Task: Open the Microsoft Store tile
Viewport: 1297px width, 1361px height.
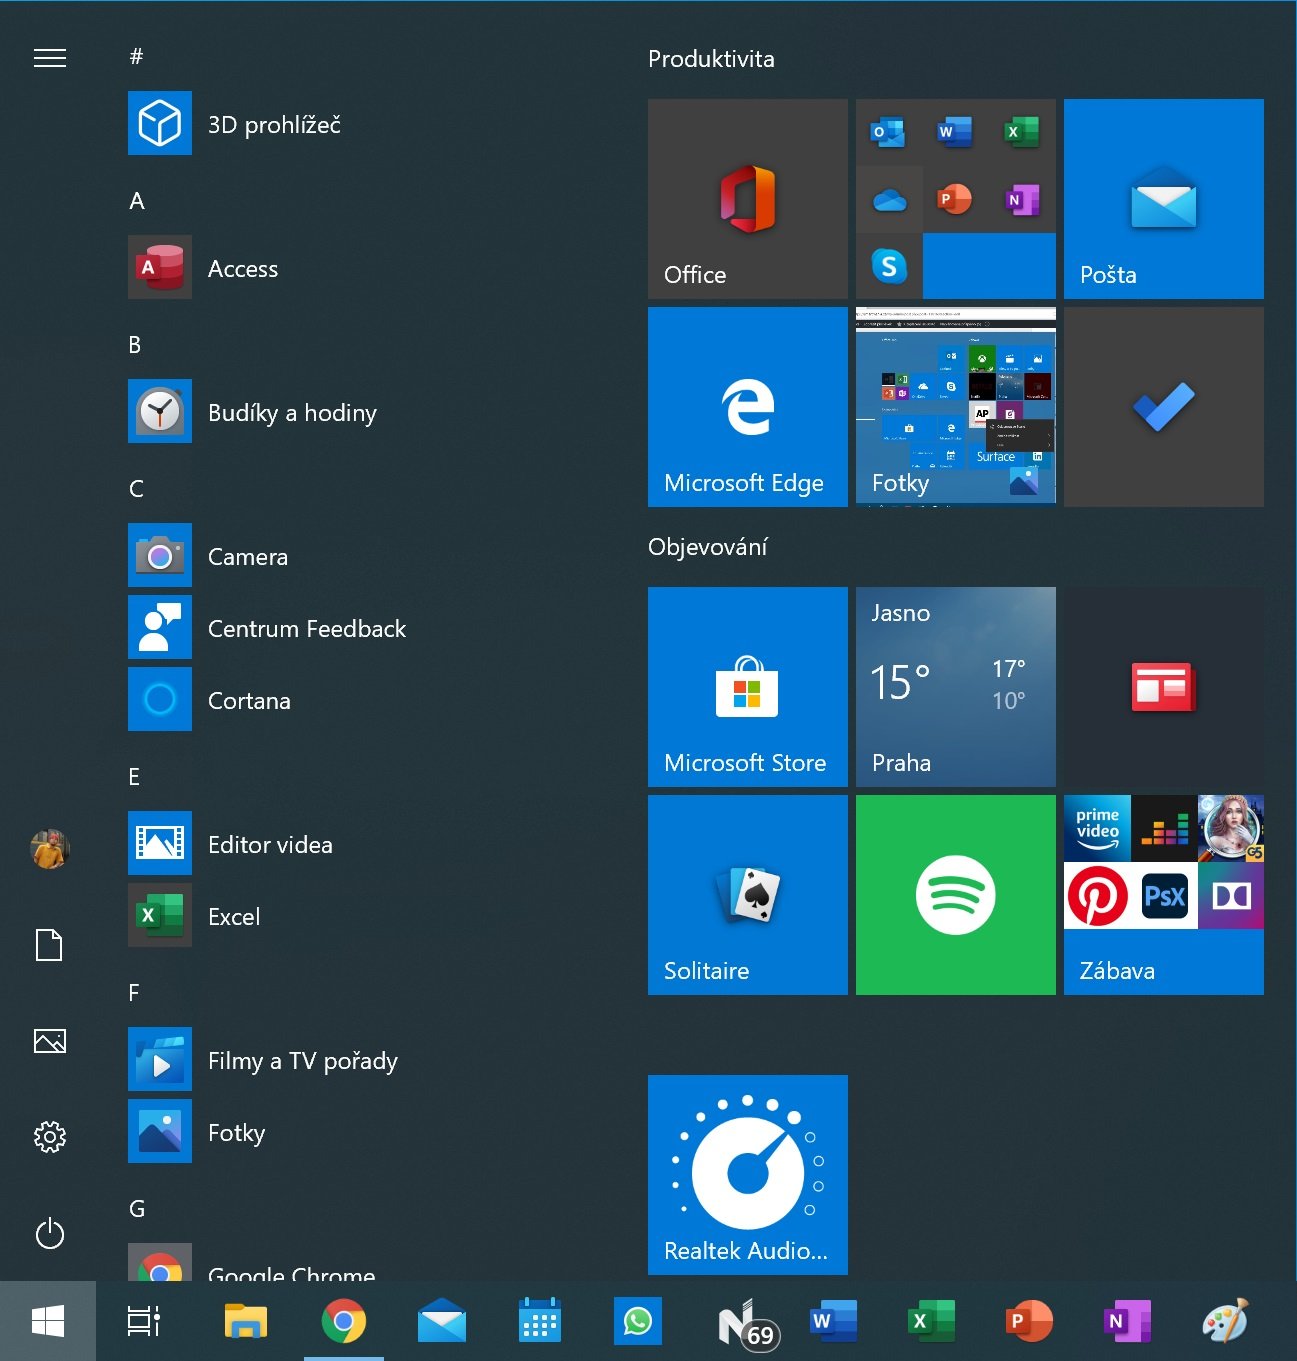Action: point(747,687)
